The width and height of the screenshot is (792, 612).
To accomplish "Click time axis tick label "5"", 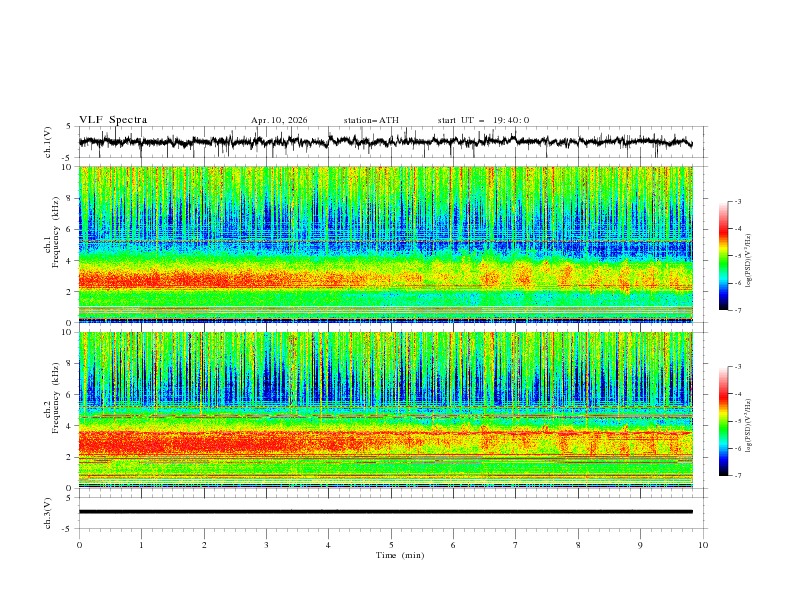I will [391, 545].
